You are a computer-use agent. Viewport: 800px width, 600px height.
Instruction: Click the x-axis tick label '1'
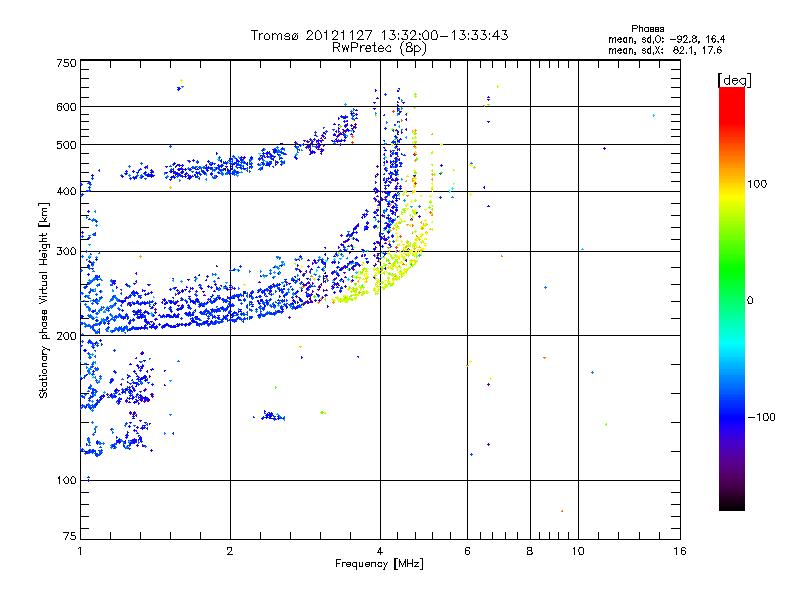pos(80,551)
